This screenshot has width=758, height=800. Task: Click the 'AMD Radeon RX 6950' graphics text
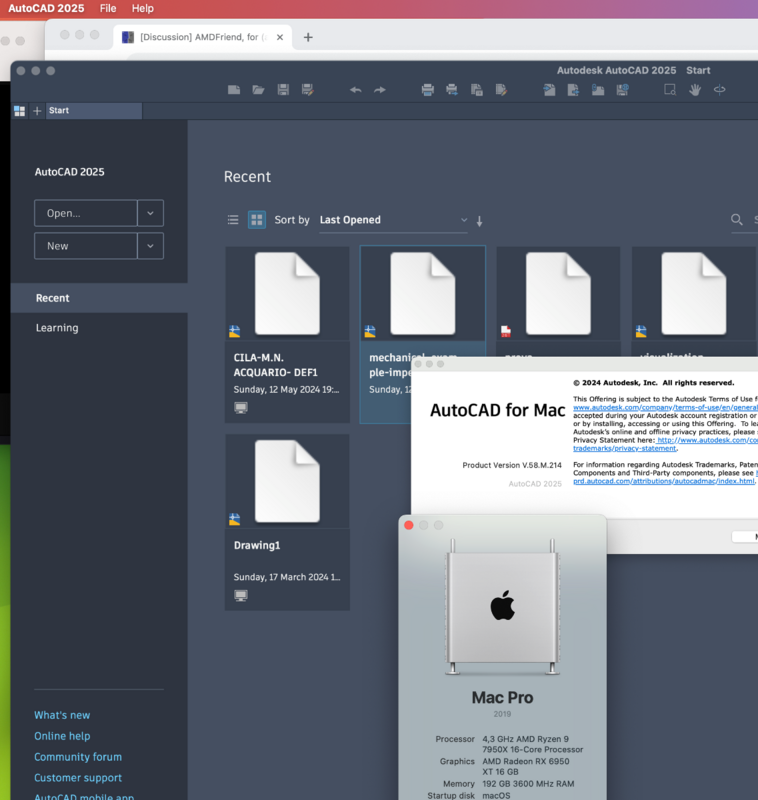pos(526,761)
